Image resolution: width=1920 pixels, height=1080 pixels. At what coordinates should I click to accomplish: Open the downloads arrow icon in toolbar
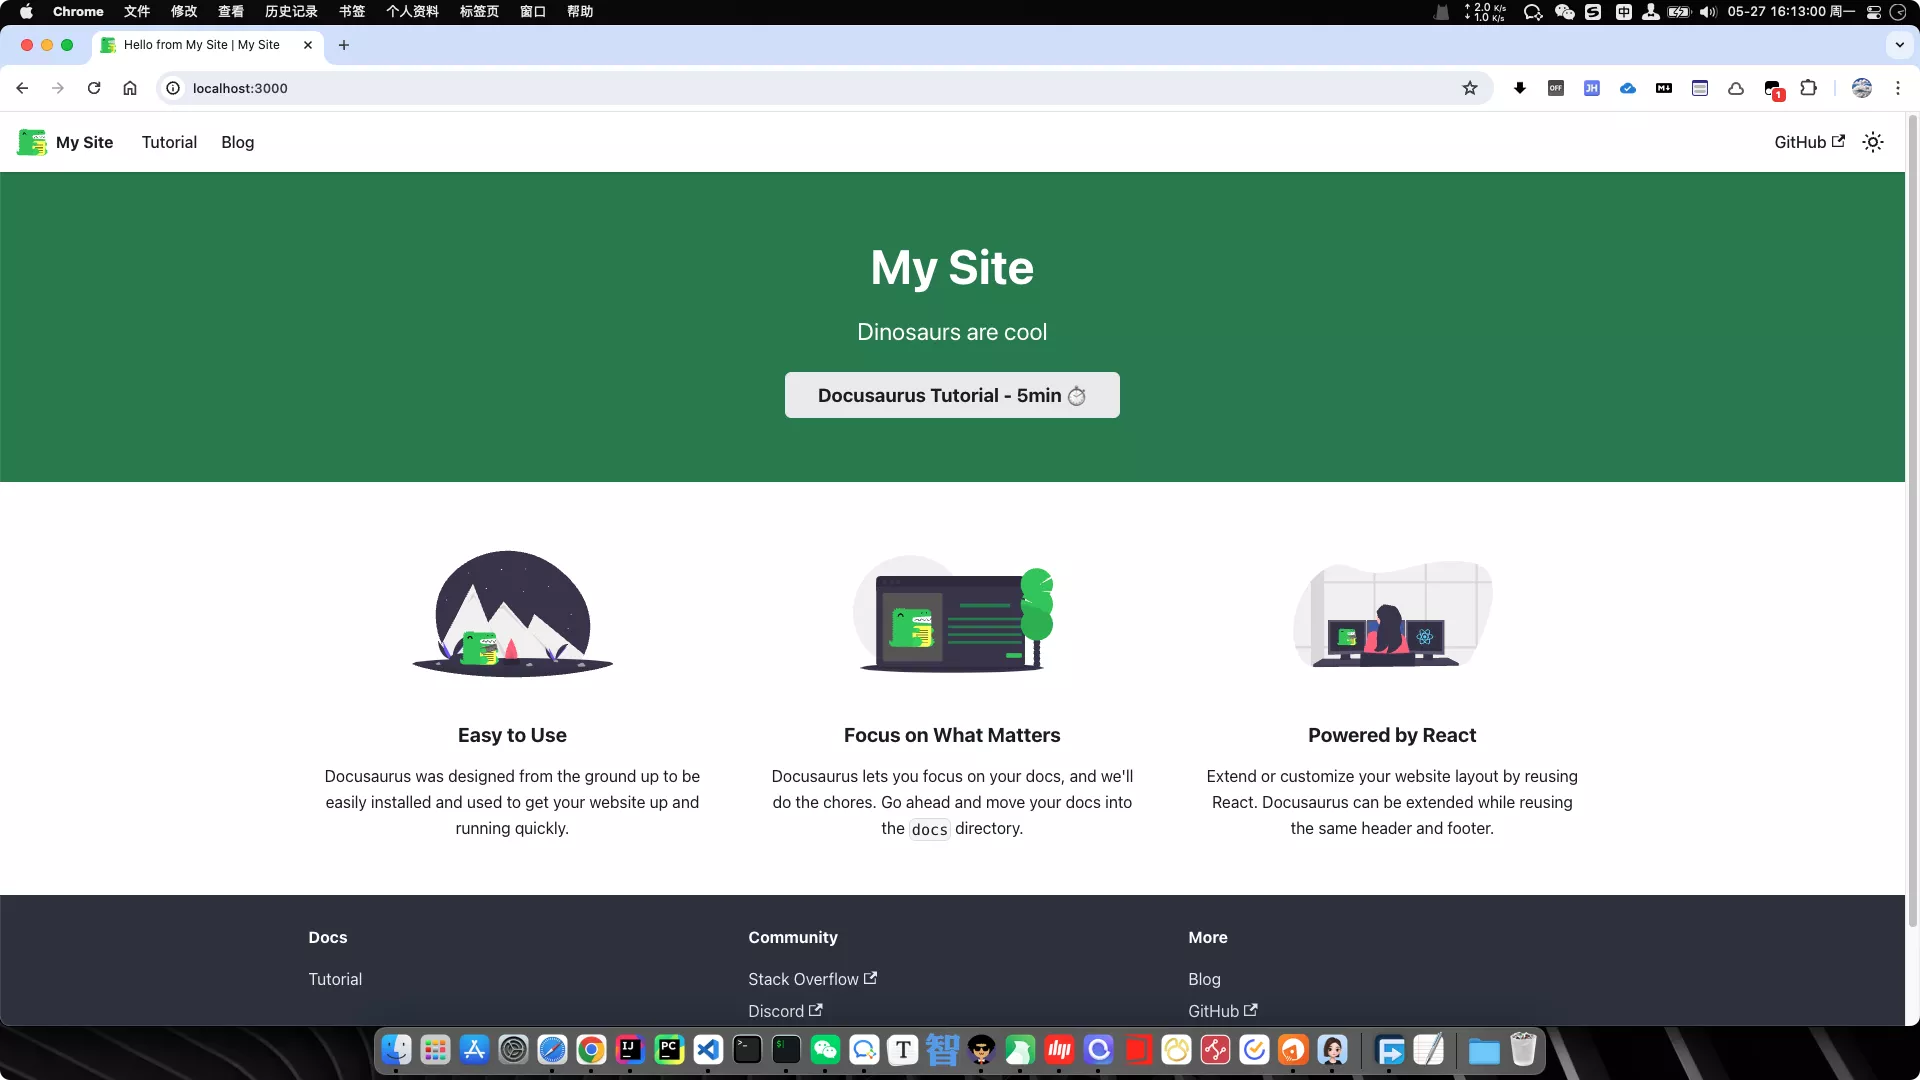(1520, 88)
